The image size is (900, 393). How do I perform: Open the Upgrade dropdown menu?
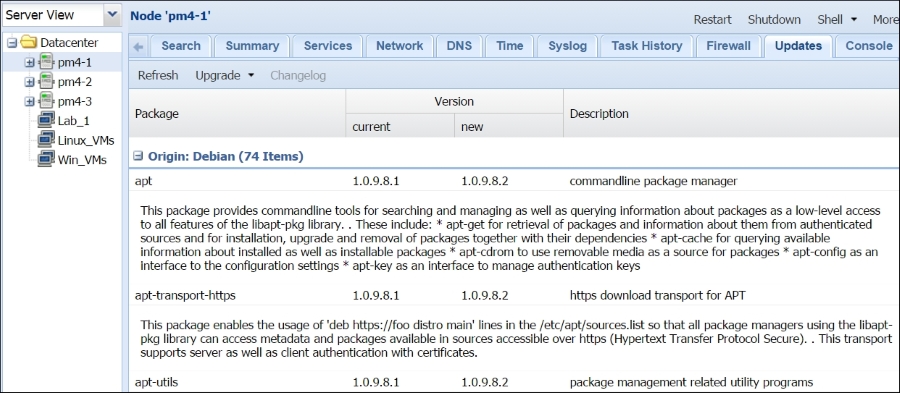coord(224,75)
